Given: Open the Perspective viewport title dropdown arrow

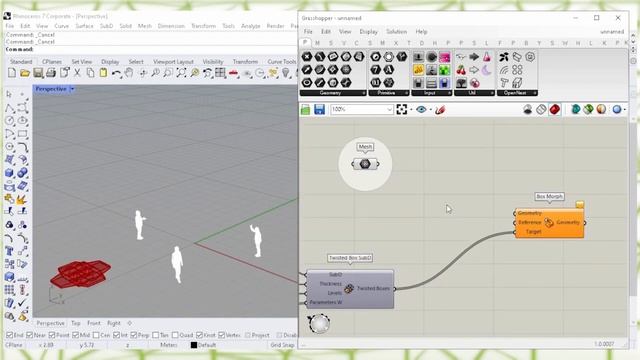Looking at the screenshot, I should [x=72, y=89].
